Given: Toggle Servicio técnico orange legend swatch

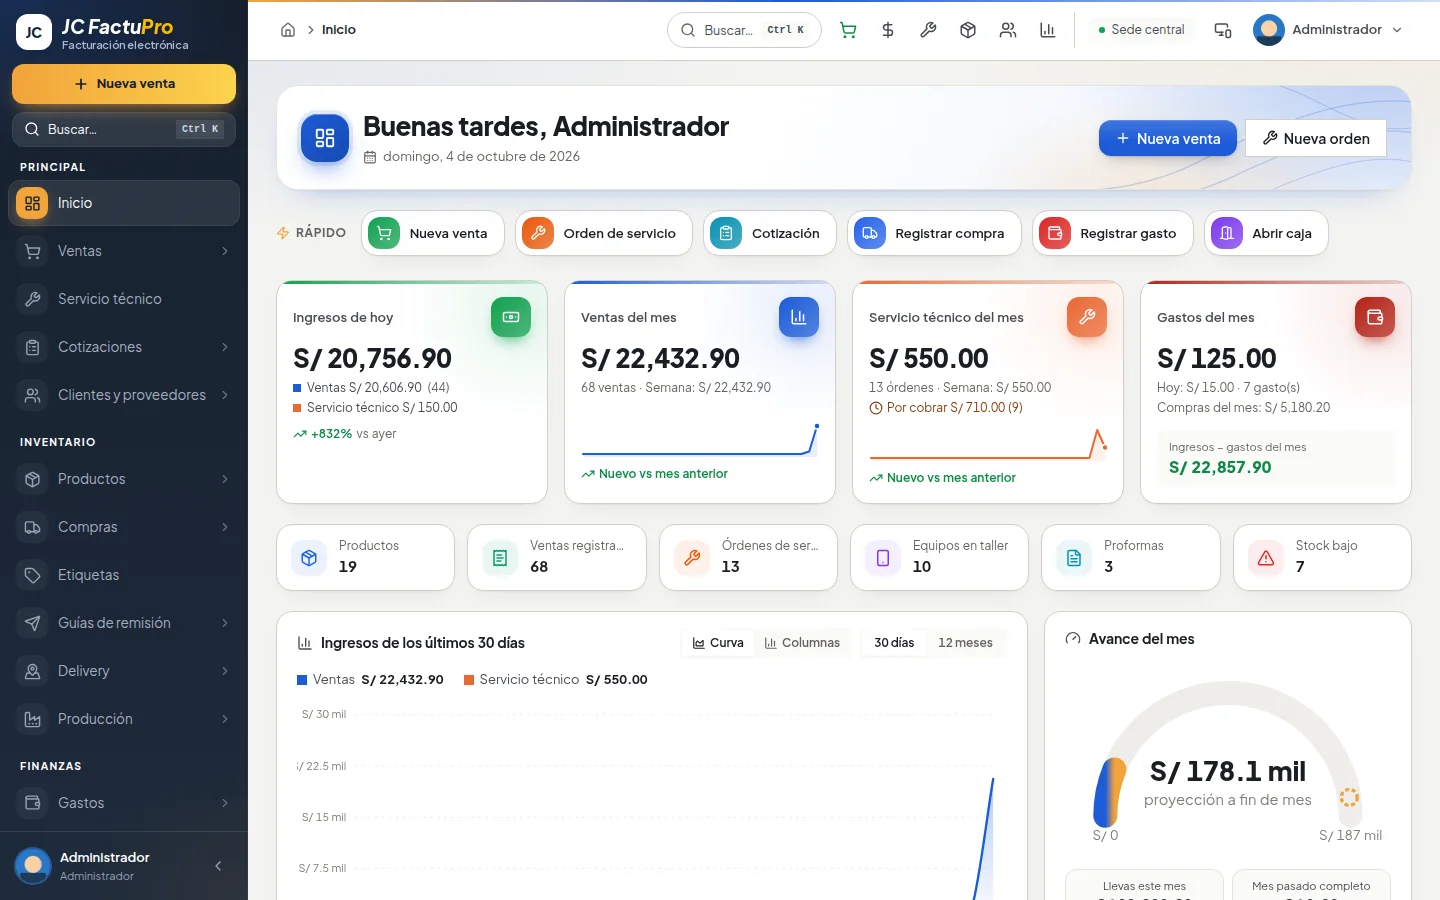Looking at the screenshot, I should click(468, 680).
